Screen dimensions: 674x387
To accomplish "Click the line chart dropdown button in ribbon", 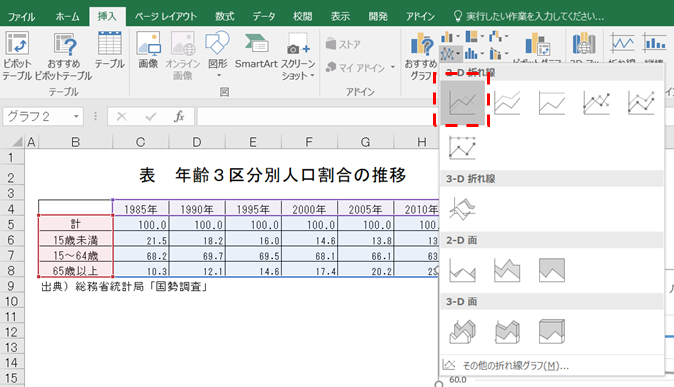I will (x=450, y=54).
